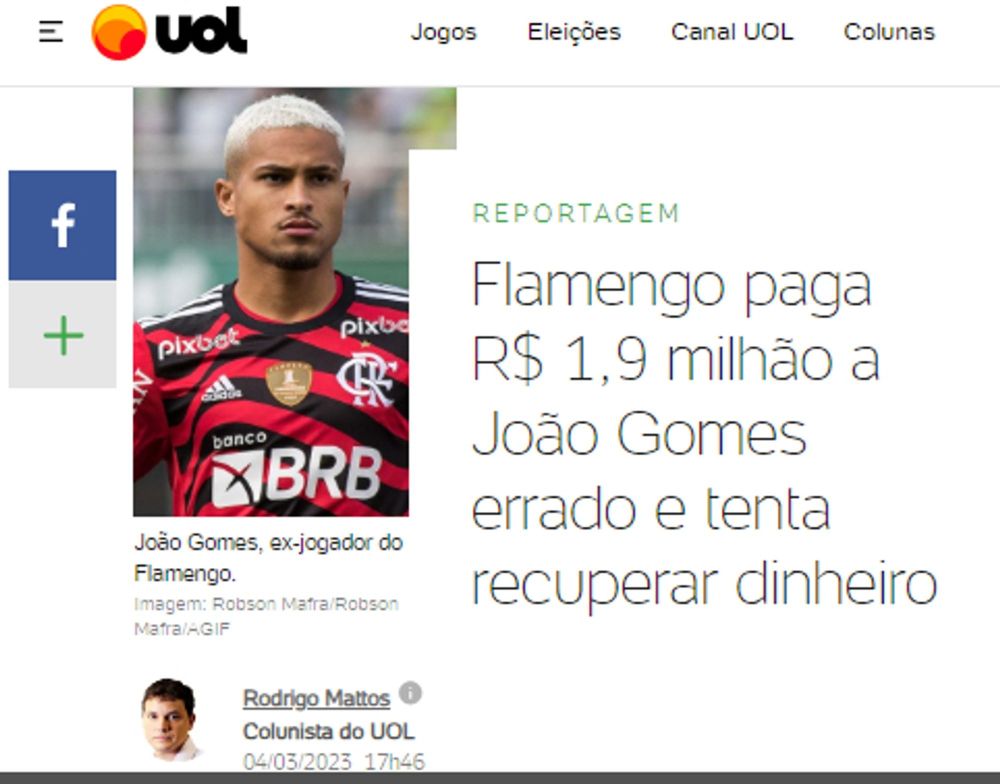The width and height of the screenshot is (1000, 784).
Task: Open Canal UOL in navigation
Action: coord(732,32)
